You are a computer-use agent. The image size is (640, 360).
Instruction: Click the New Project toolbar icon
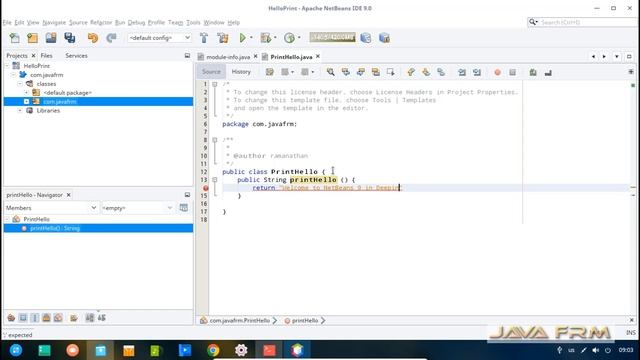point(33,38)
